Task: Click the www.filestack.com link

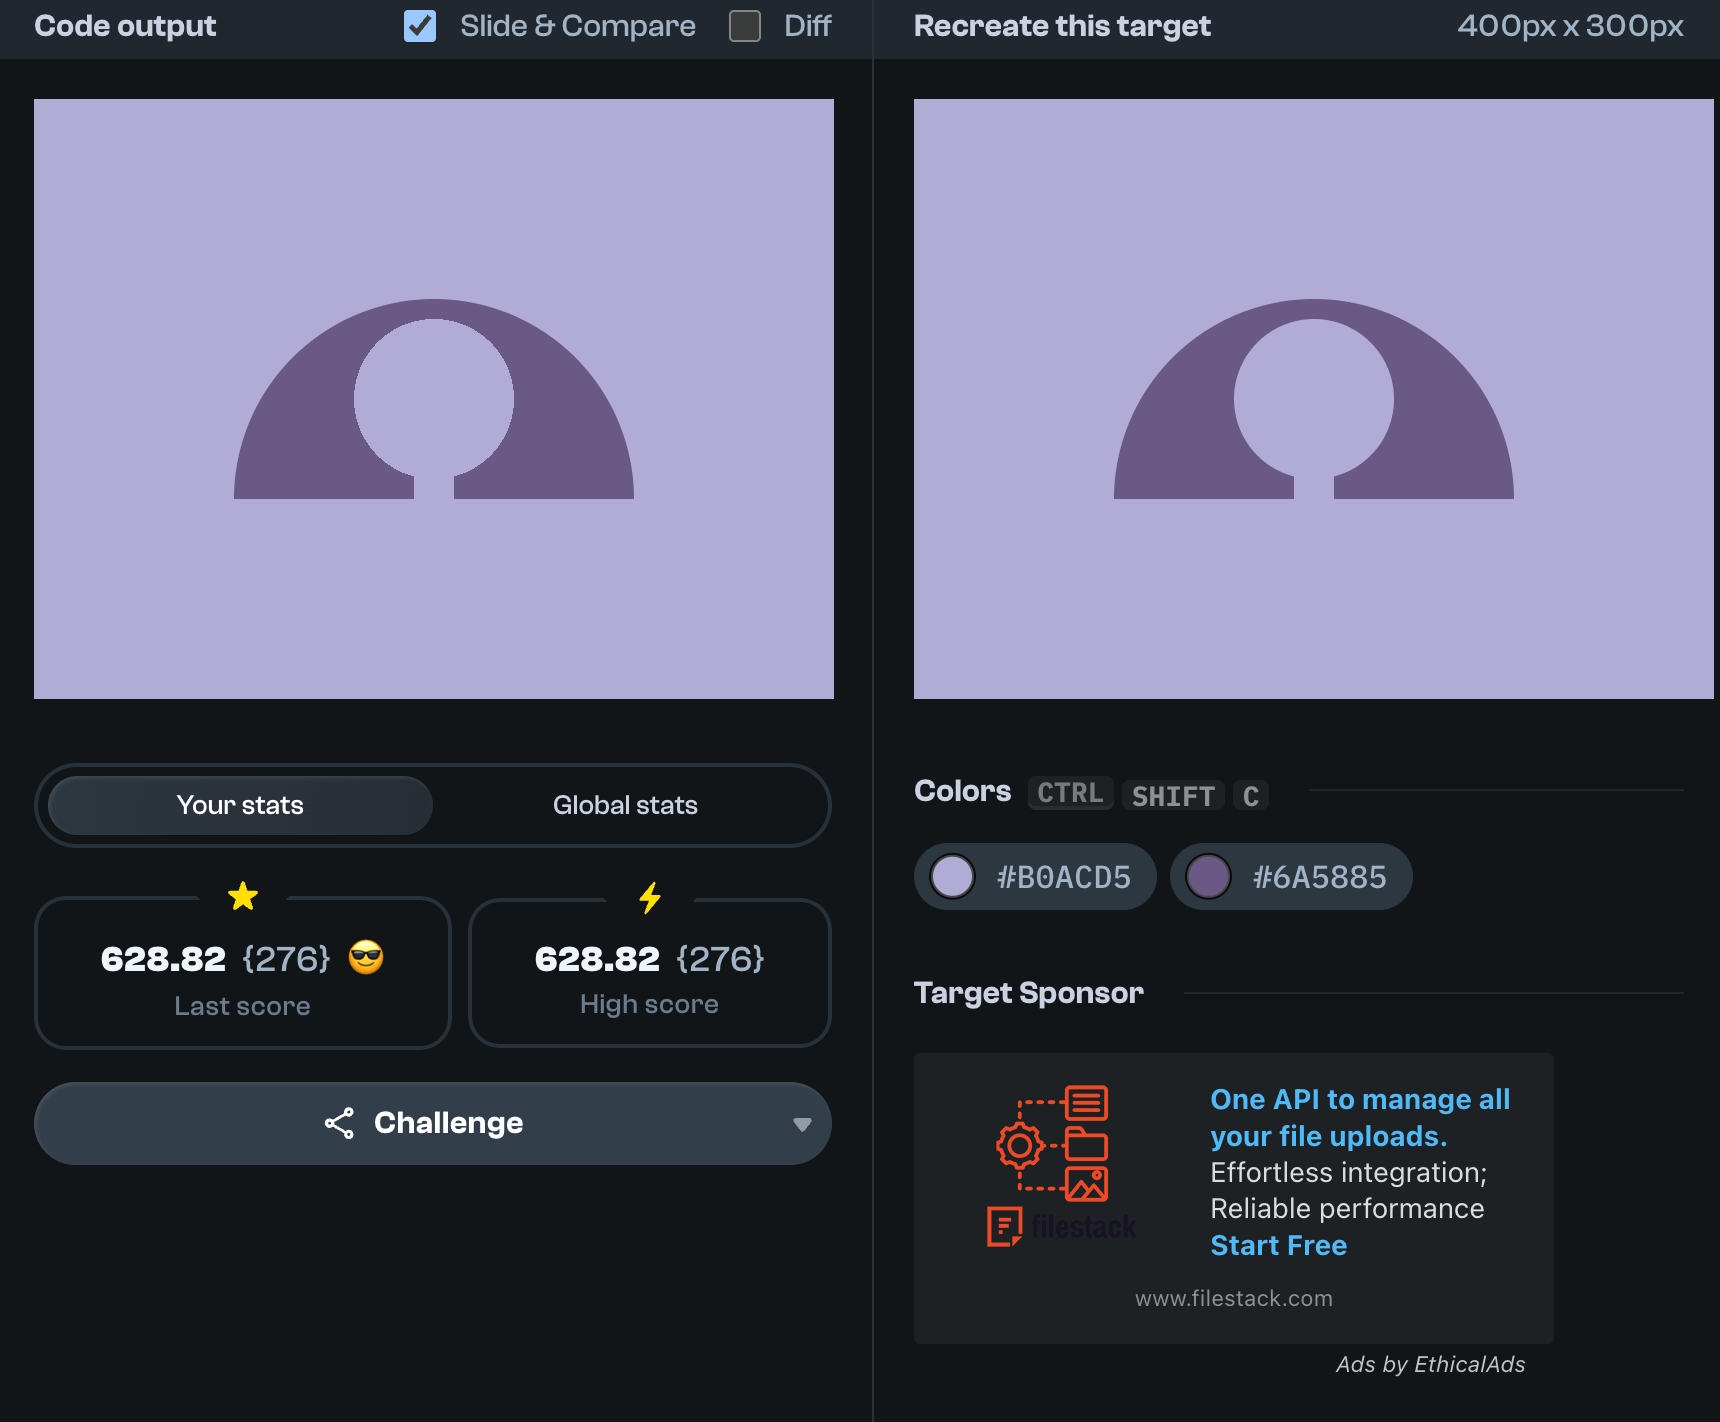Action: pos(1233,1298)
